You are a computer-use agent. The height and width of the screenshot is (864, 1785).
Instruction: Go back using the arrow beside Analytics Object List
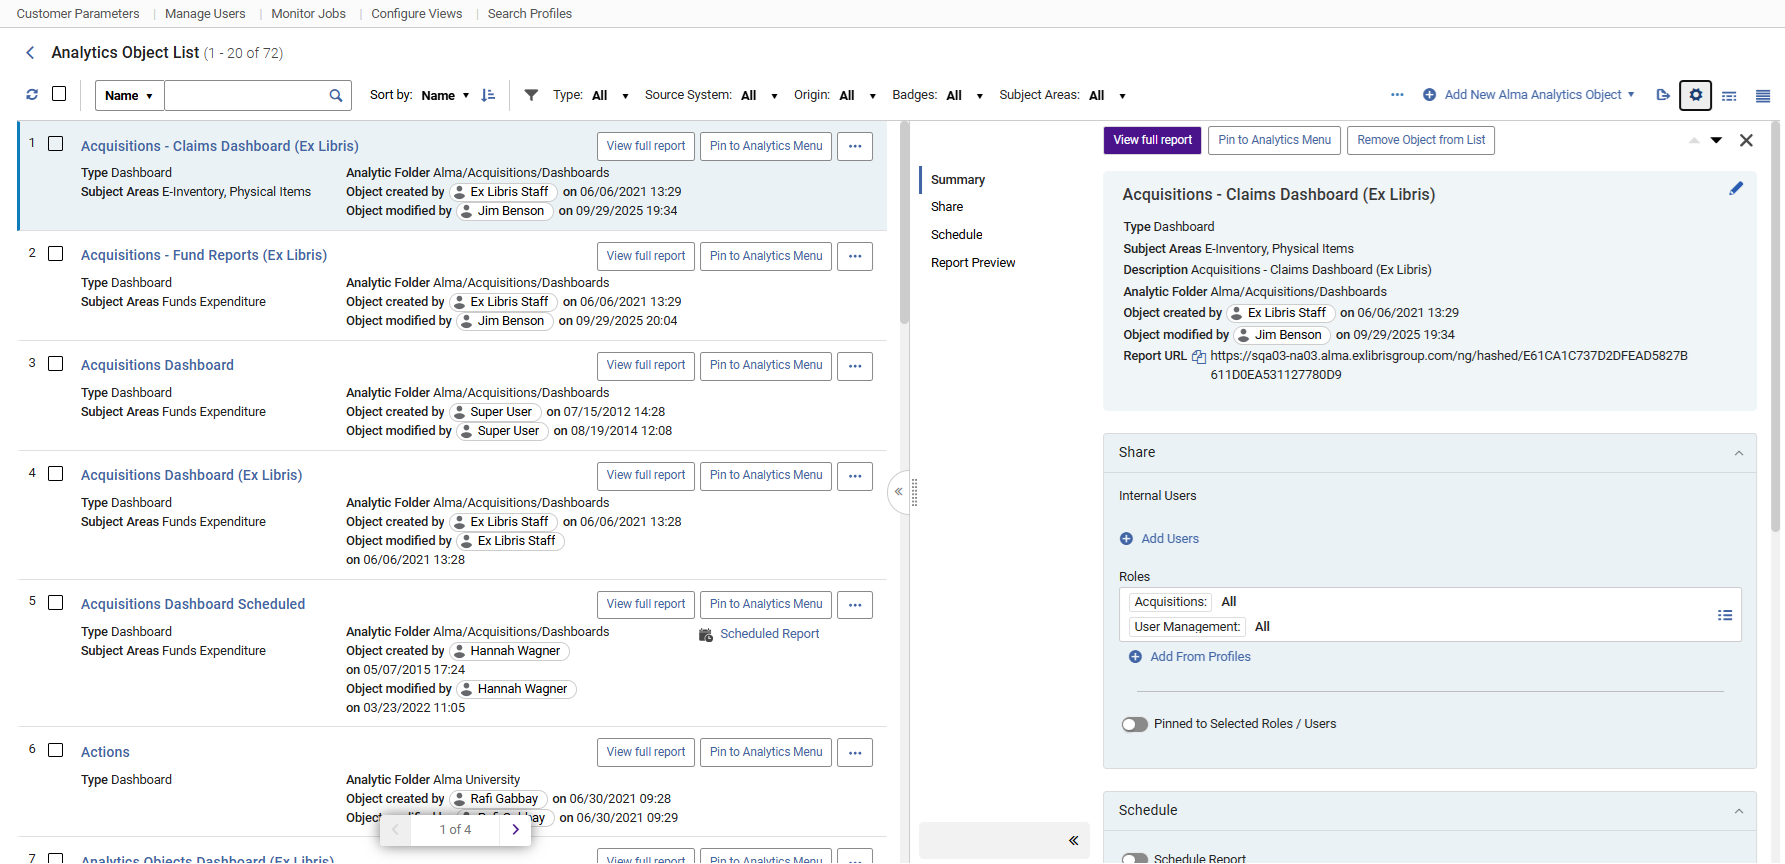[30, 53]
